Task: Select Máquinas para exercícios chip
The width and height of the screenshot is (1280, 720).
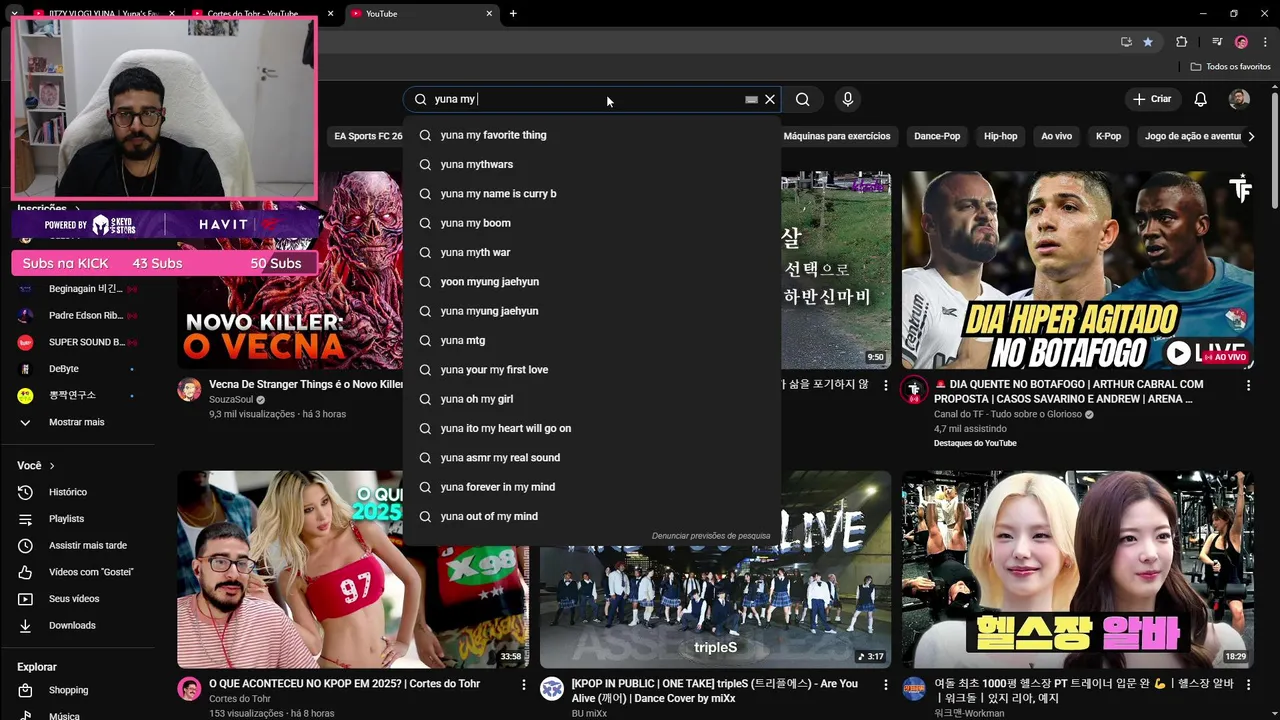Action: (x=836, y=136)
